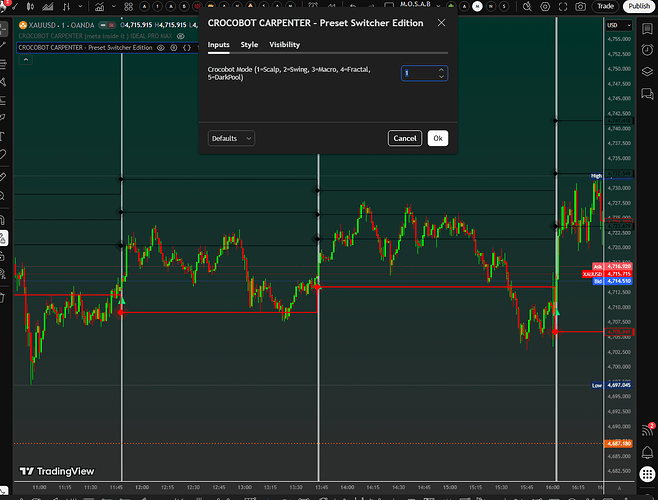
Task: Select the zoom-in tool in left toolbar
Action: (3, 196)
